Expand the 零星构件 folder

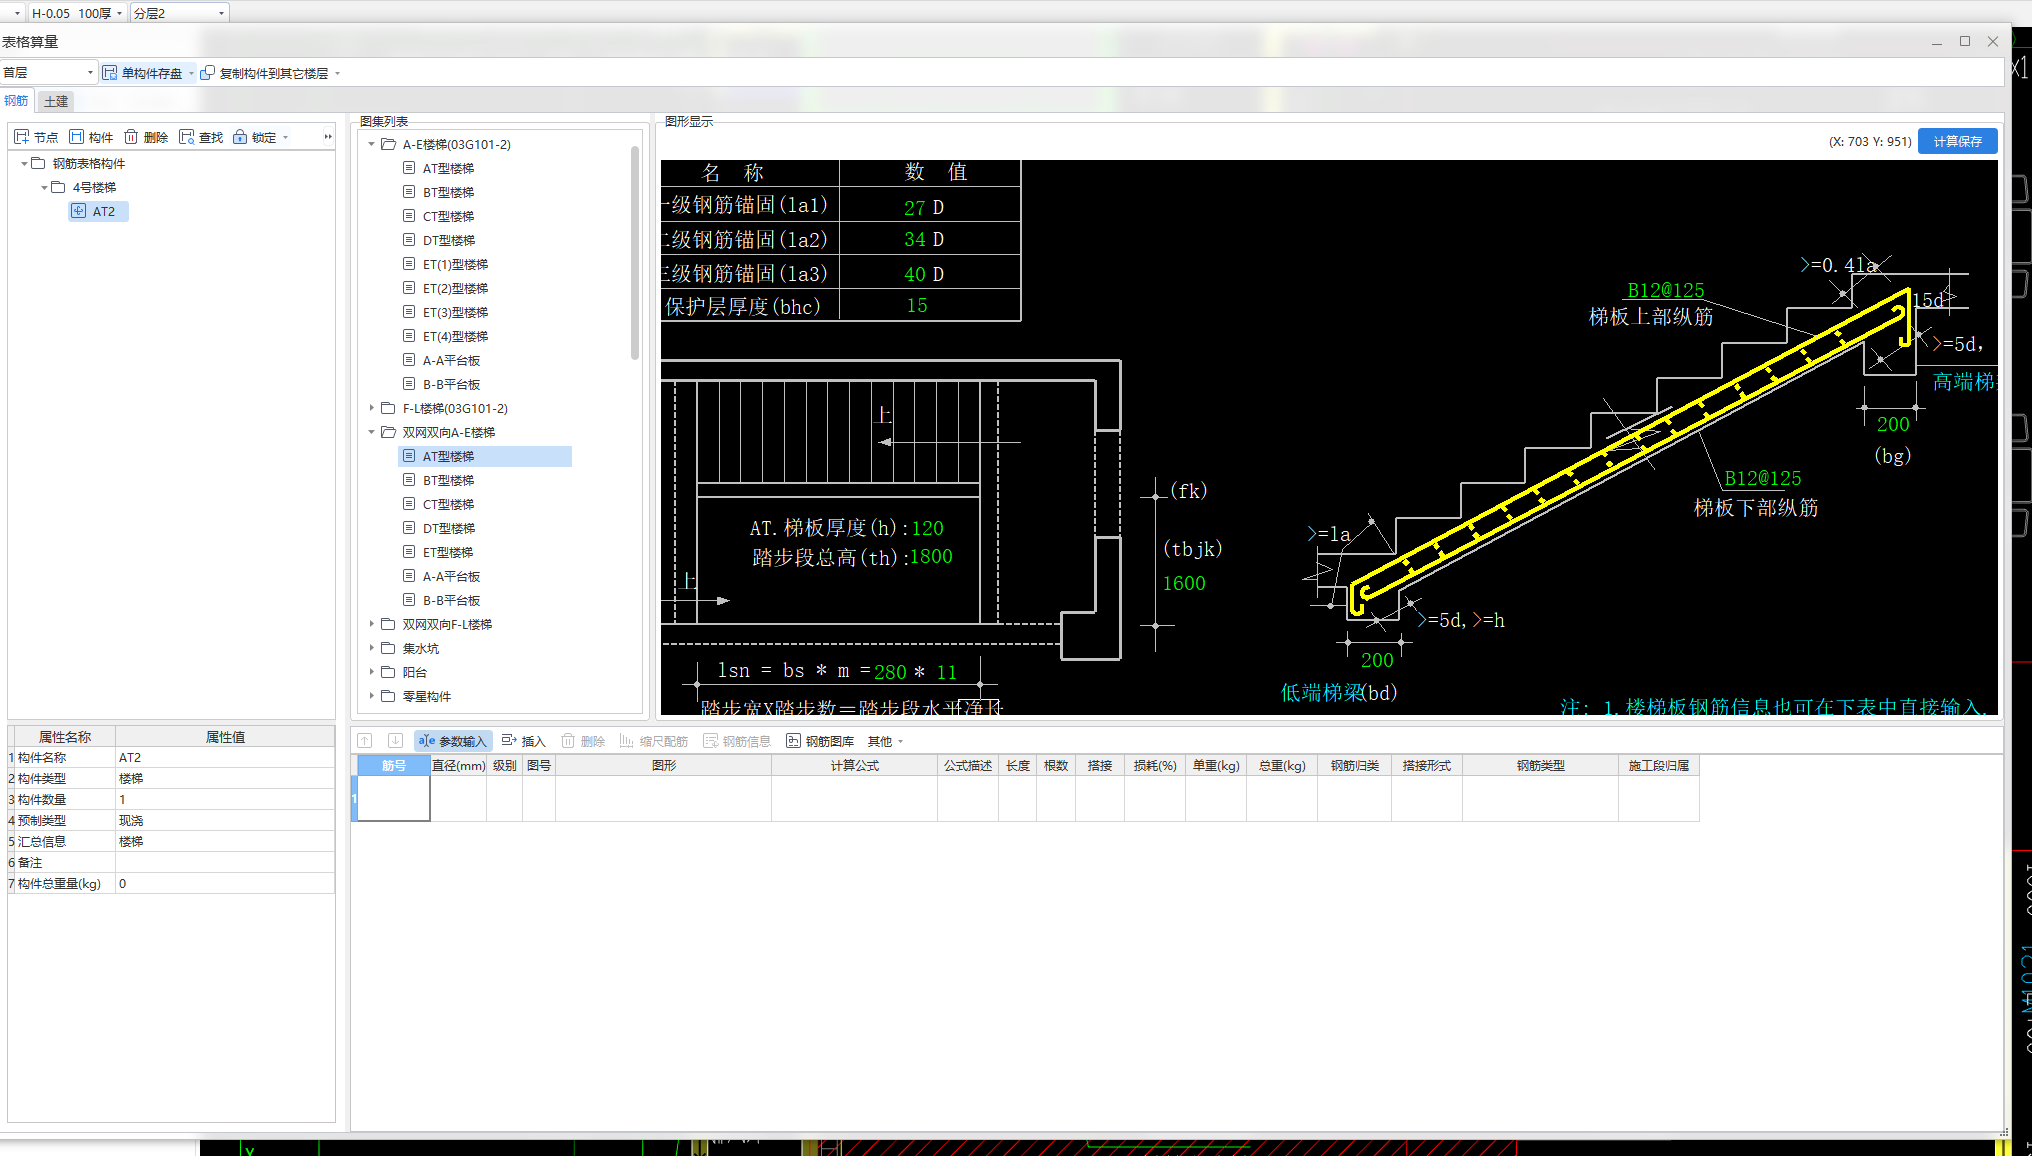point(372,696)
